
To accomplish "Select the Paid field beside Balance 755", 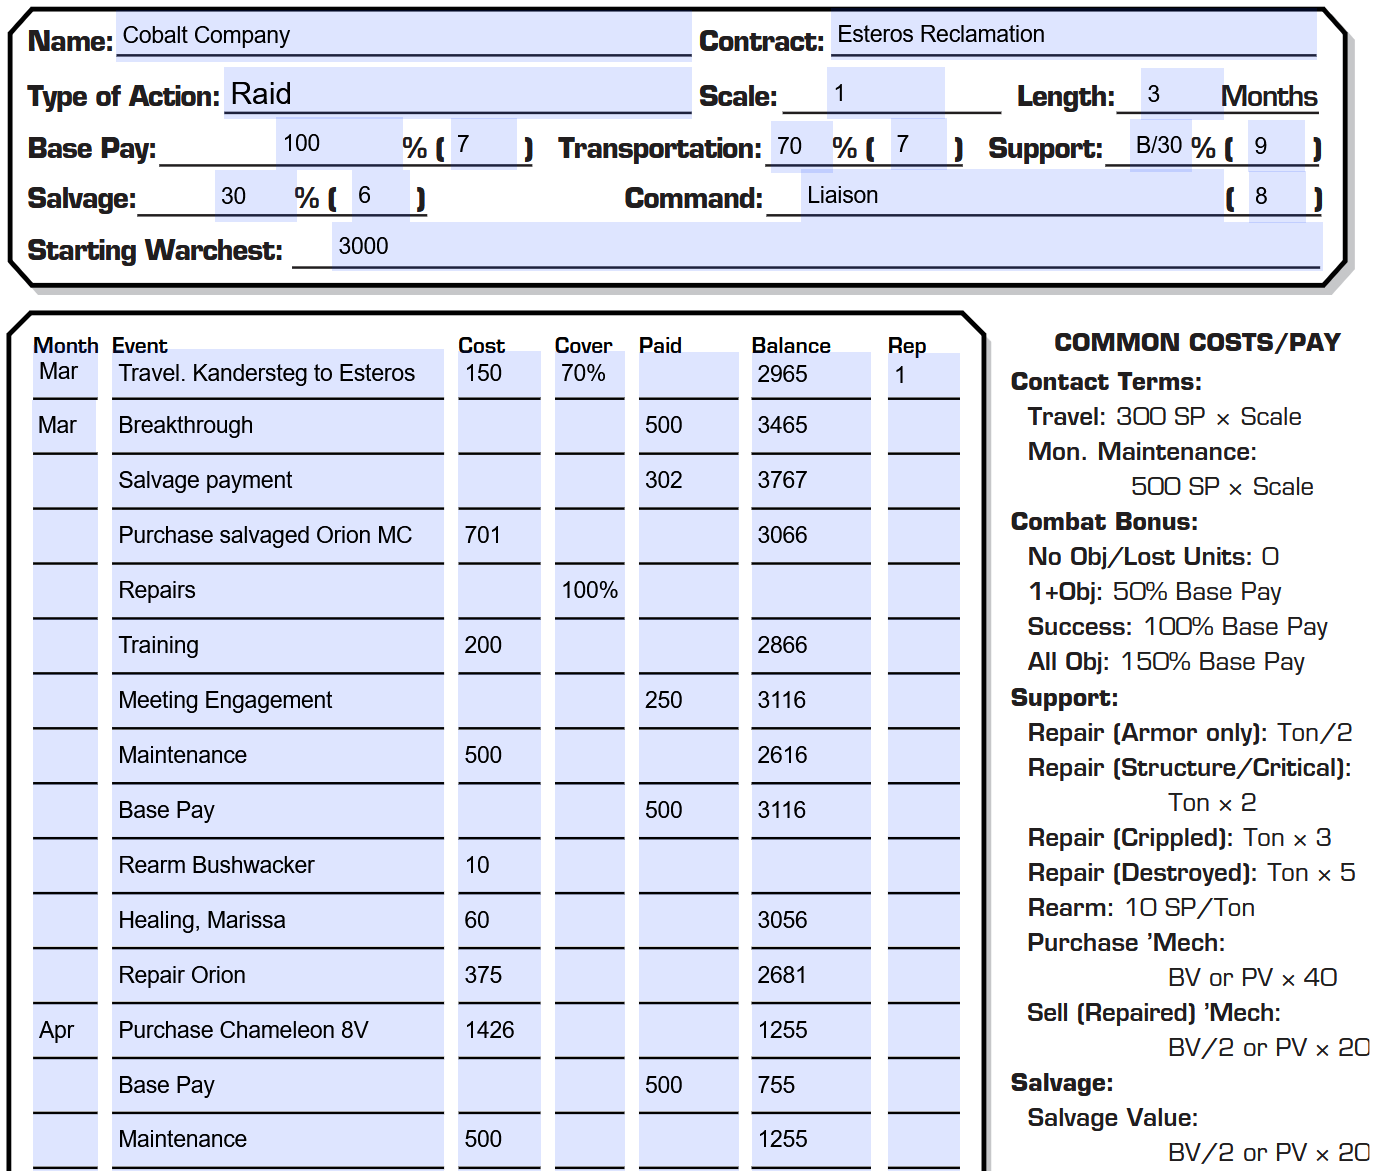I will (688, 1086).
